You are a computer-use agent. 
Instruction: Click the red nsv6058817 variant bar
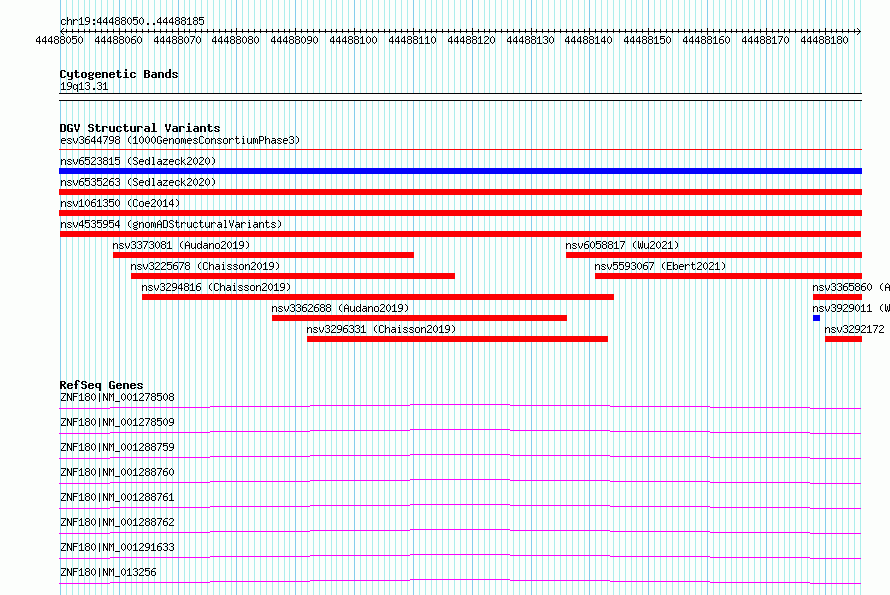click(713, 255)
